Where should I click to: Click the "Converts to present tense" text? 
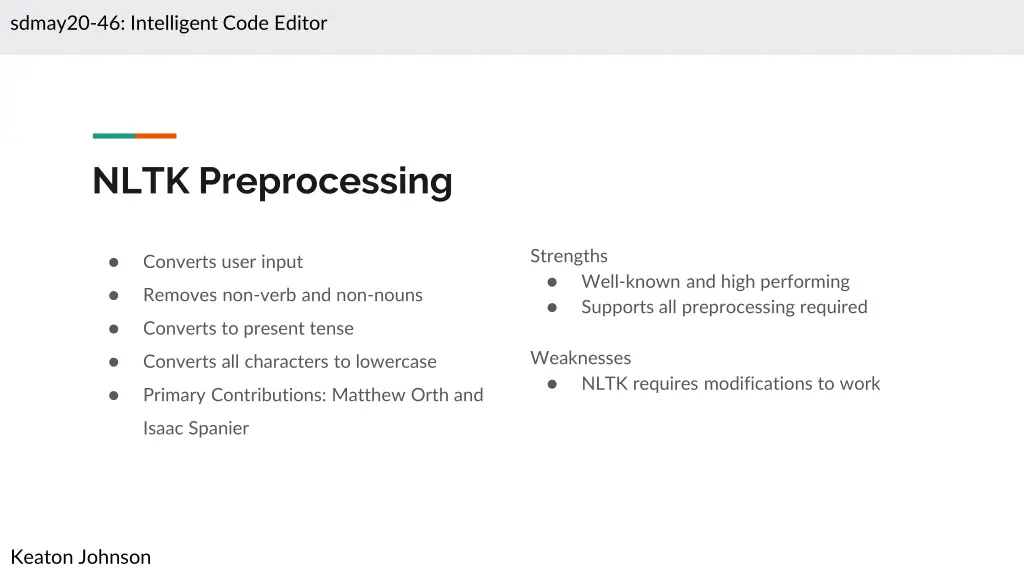[248, 329]
